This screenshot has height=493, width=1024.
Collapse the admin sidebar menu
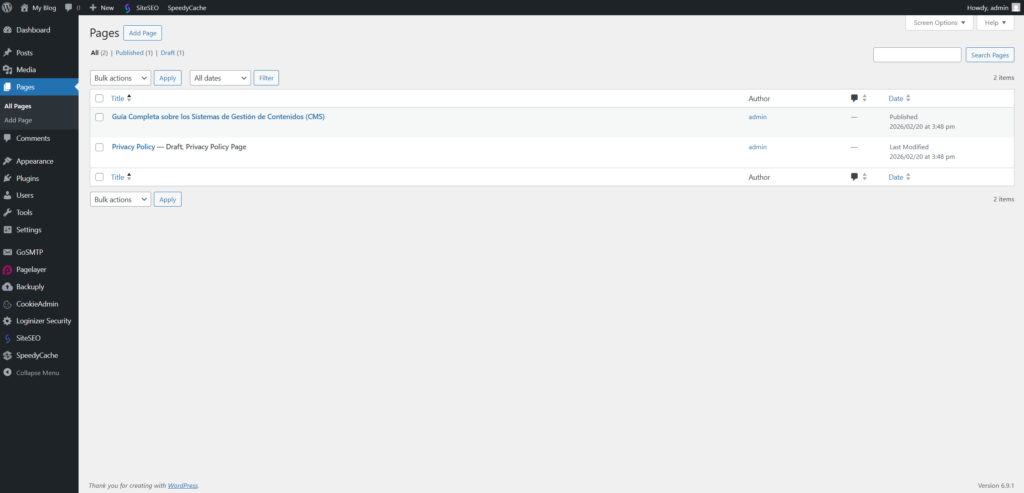[37, 372]
